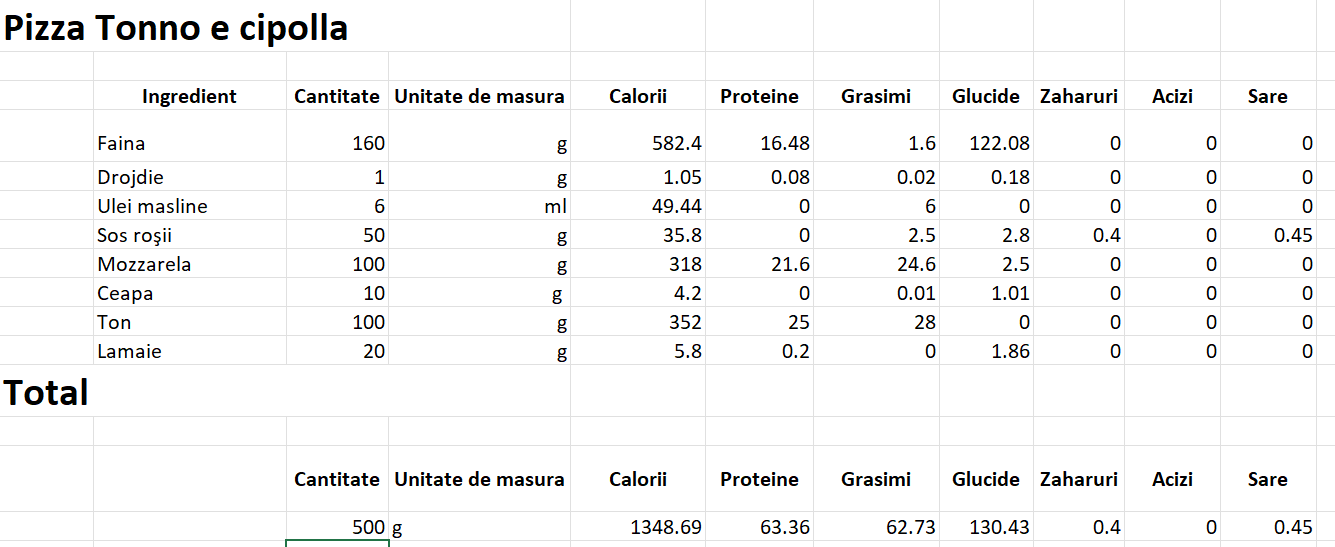Select Lamaie glucide value 1.86

tap(985, 351)
